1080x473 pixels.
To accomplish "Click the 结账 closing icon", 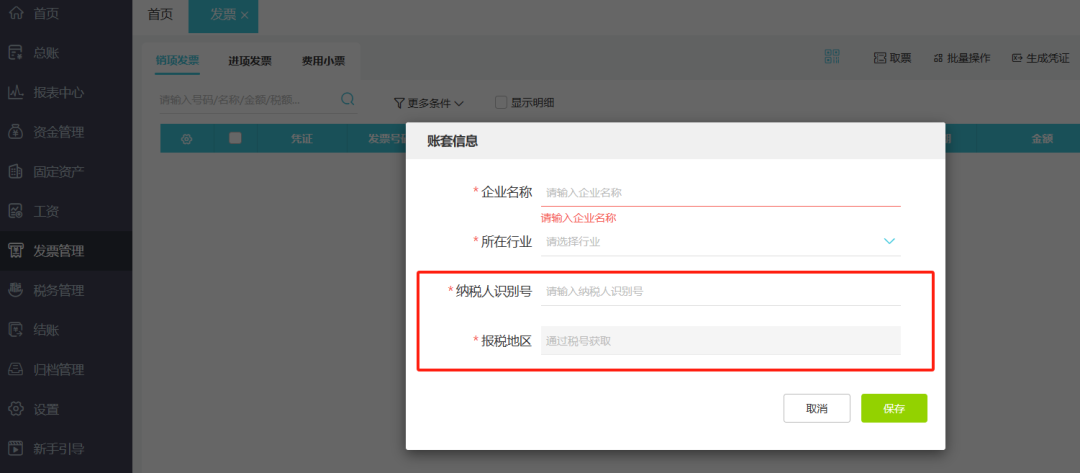I will click(16, 330).
